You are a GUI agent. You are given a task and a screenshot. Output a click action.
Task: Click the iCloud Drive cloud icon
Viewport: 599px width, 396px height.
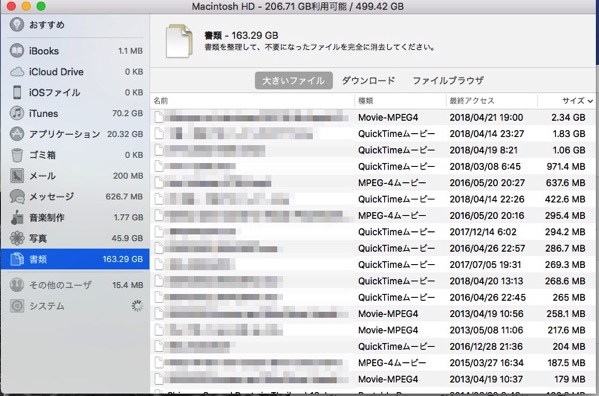pyautogui.click(x=17, y=71)
